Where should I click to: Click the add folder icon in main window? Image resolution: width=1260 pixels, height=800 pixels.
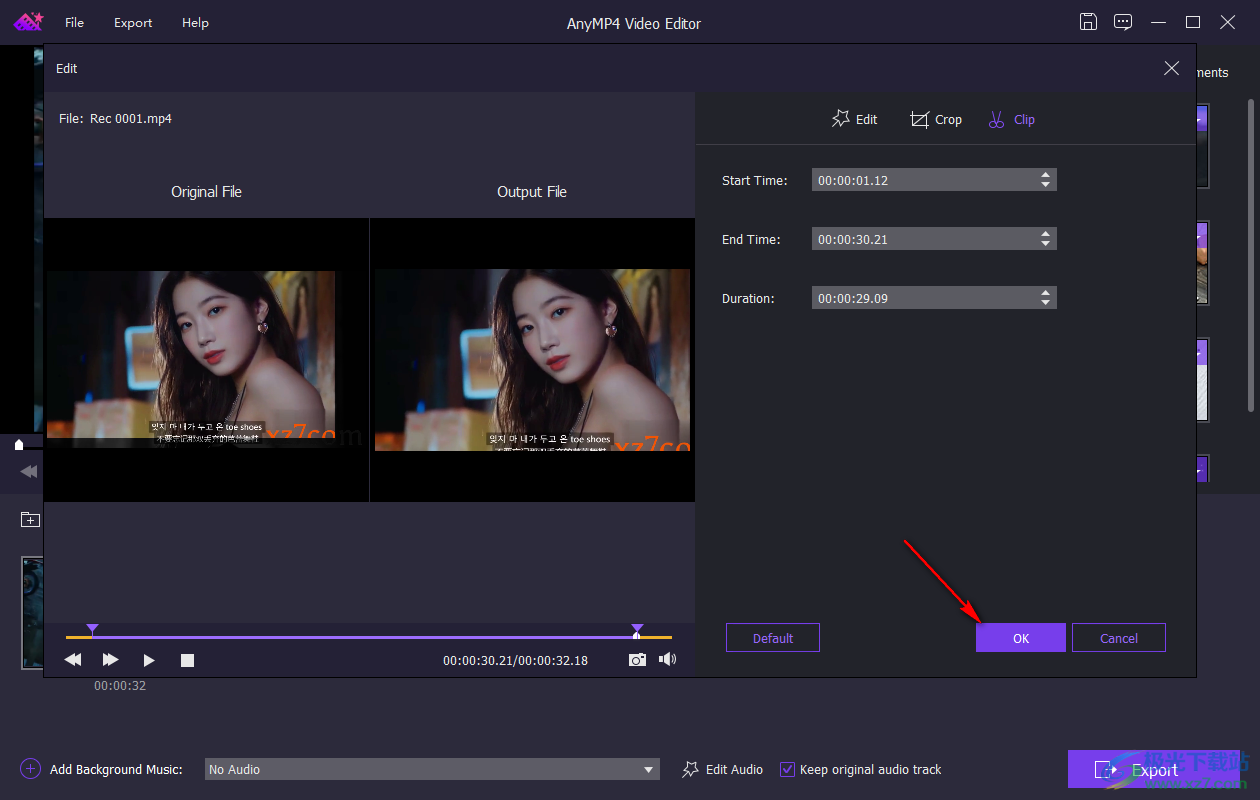tap(30, 520)
